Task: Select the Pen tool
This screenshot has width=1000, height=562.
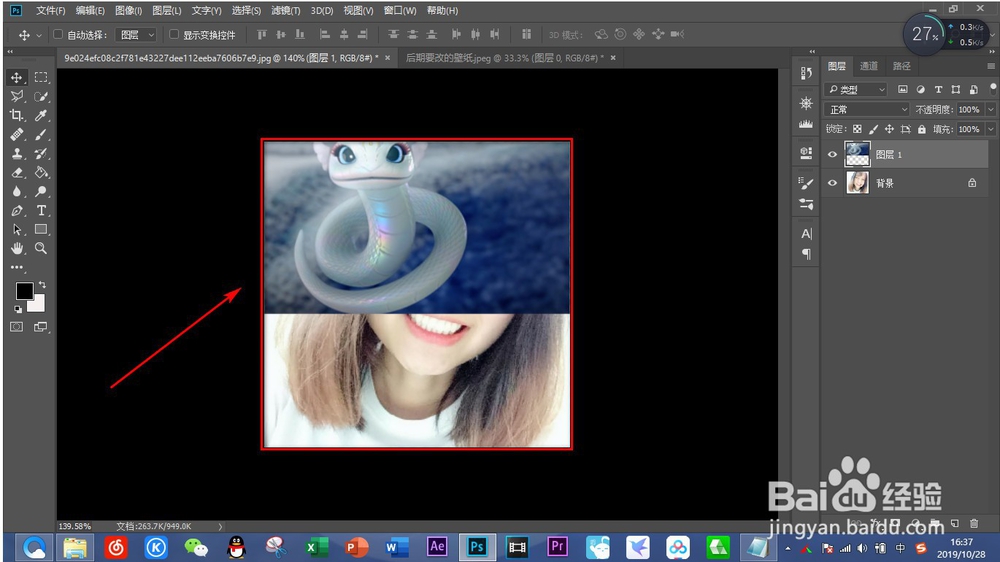Action: (x=17, y=211)
